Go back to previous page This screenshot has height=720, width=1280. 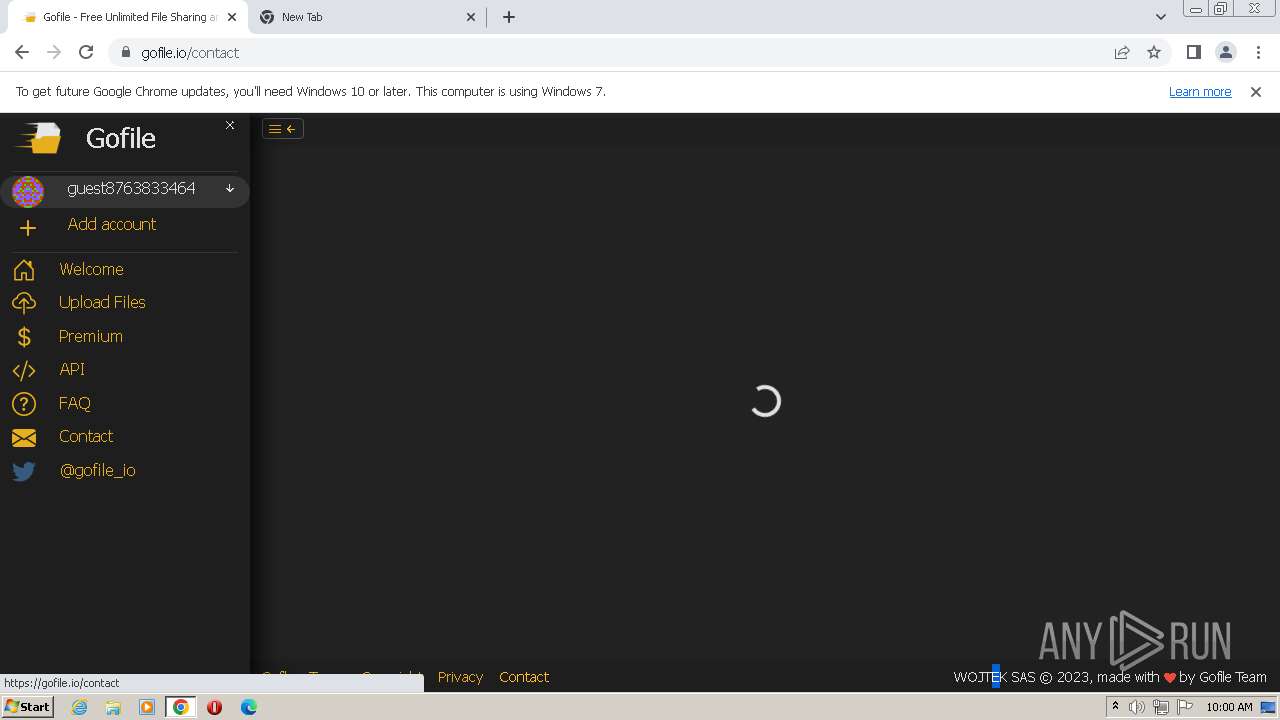pos(22,52)
